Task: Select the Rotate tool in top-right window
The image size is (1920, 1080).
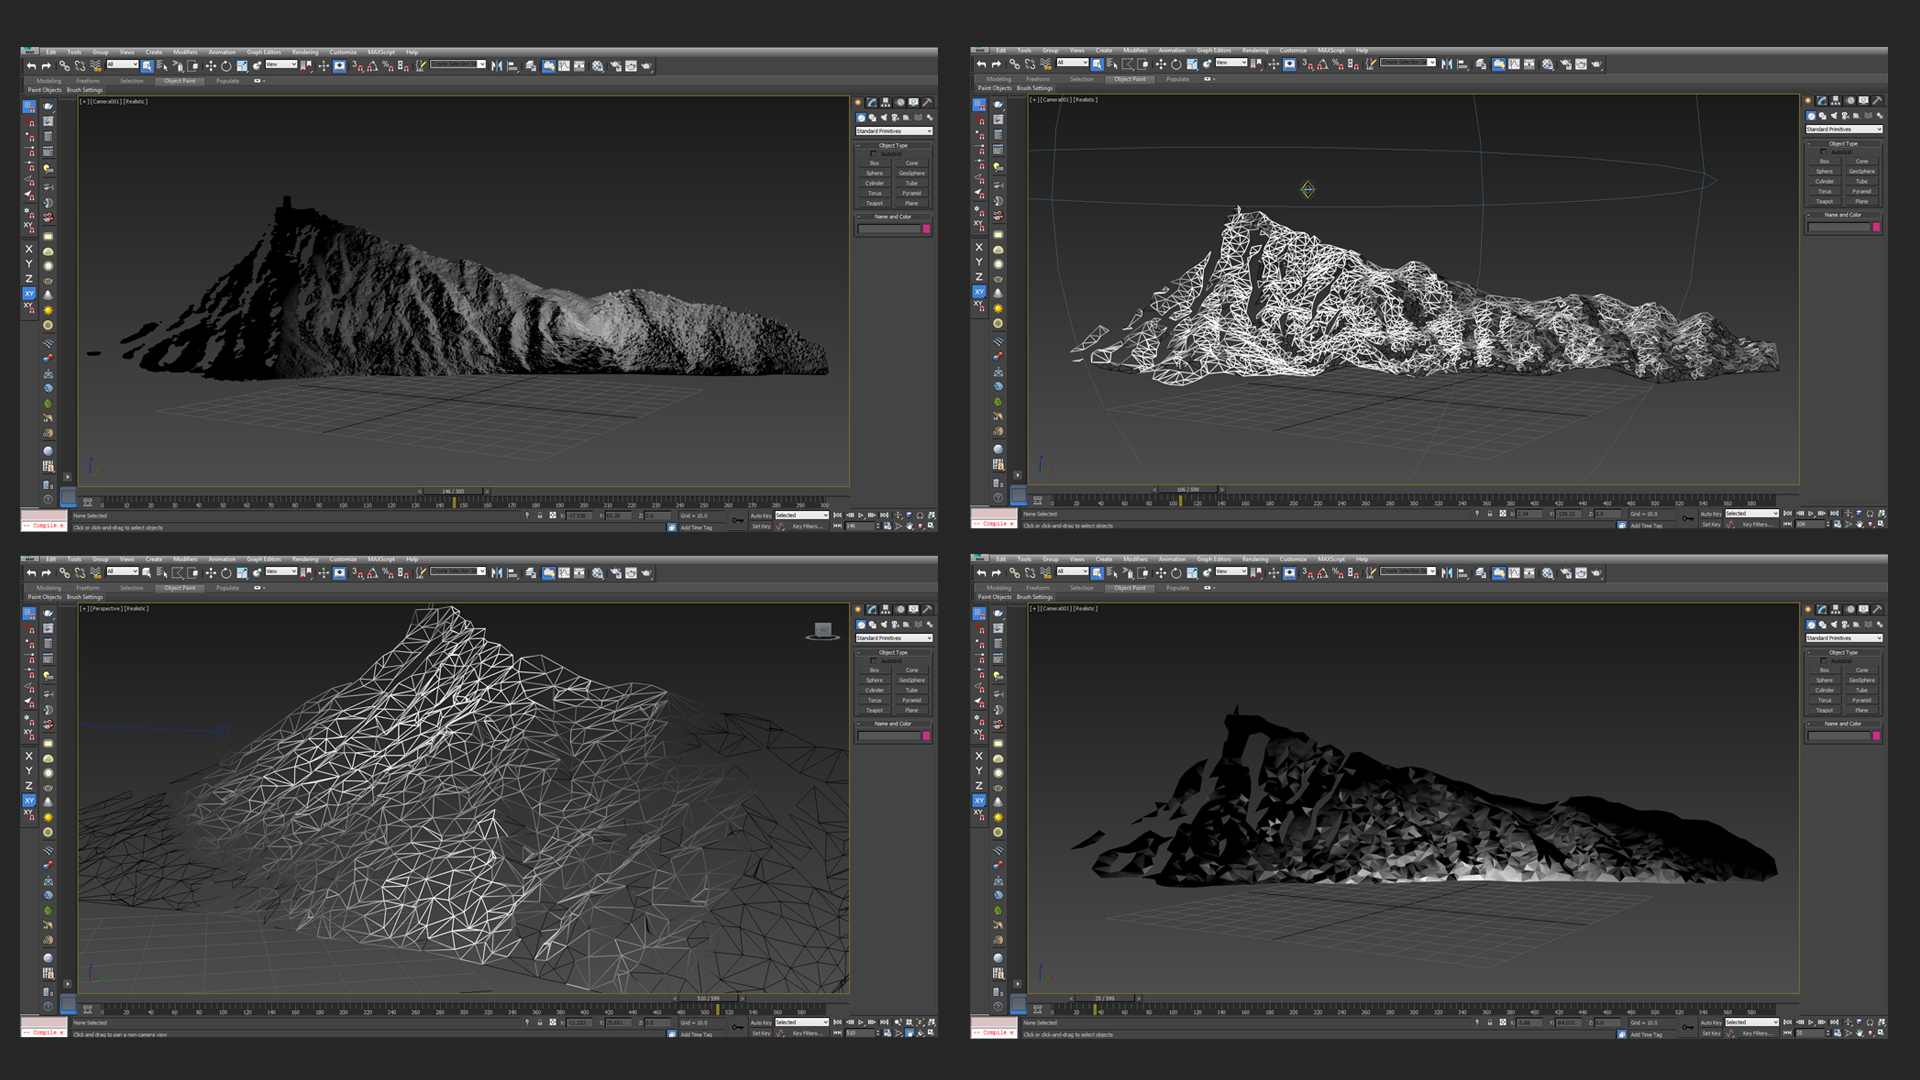Action: (1176, 64)
